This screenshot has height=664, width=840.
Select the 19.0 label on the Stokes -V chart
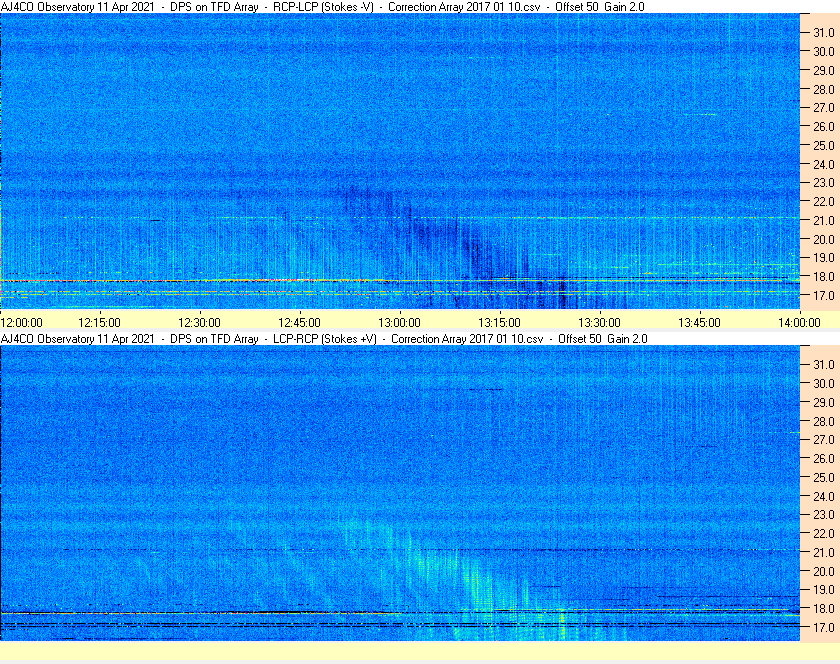pyautogui.click(x=824, y=258)
